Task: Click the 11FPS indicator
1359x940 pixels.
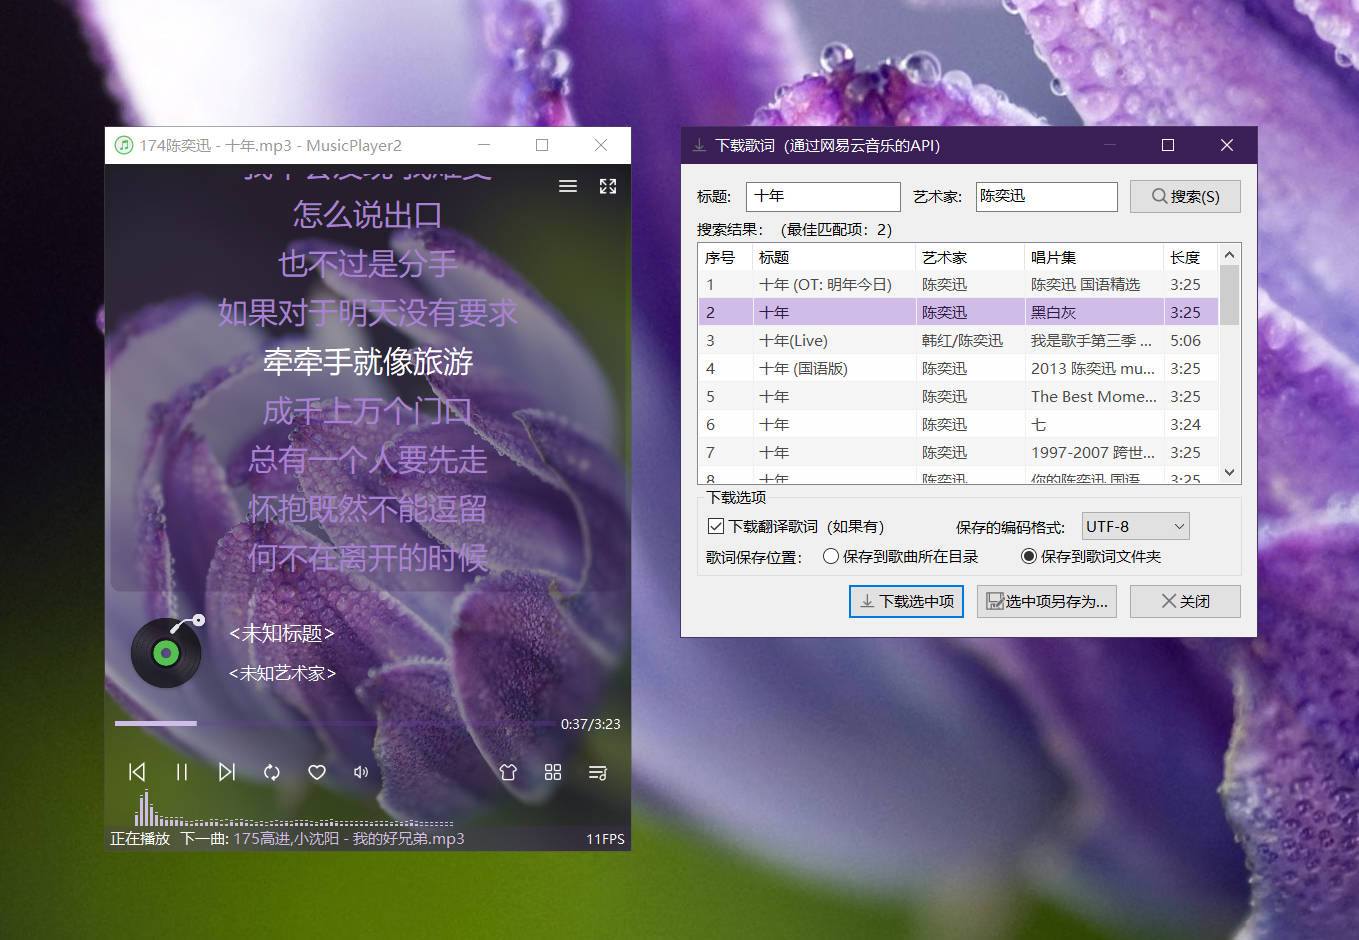Action: click(605, 839)
